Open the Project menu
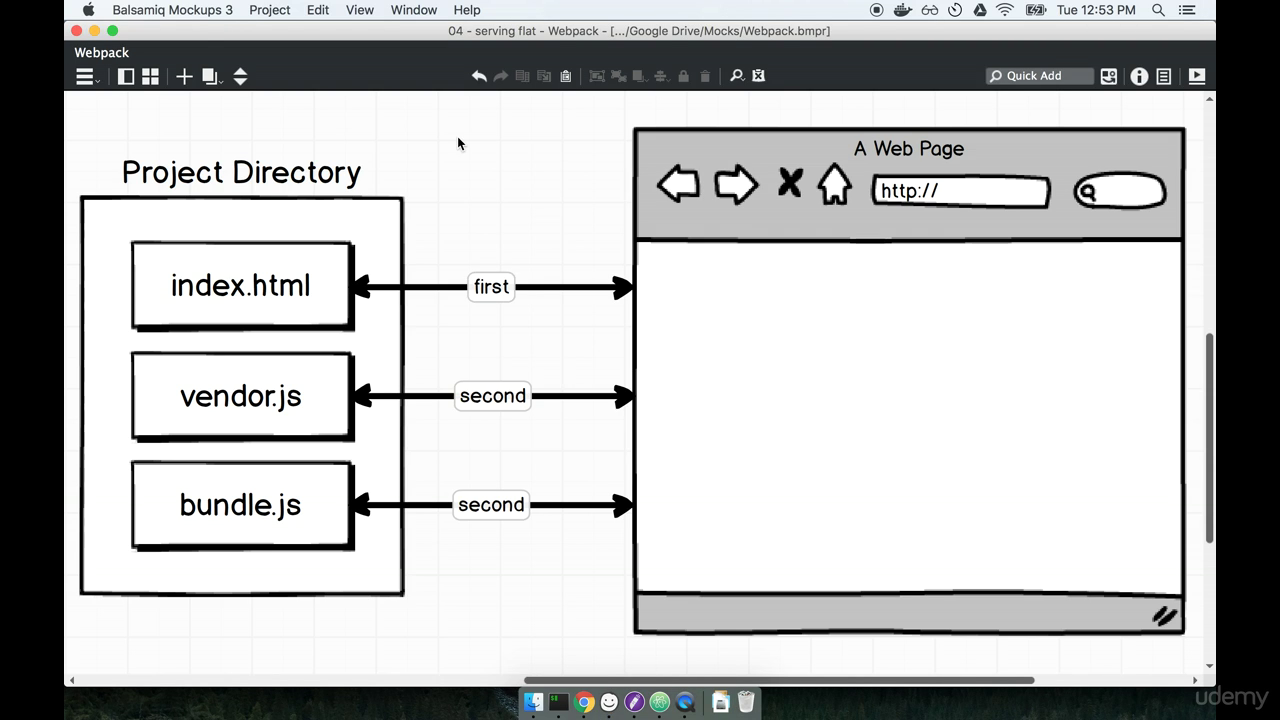 tap(269, 10)
